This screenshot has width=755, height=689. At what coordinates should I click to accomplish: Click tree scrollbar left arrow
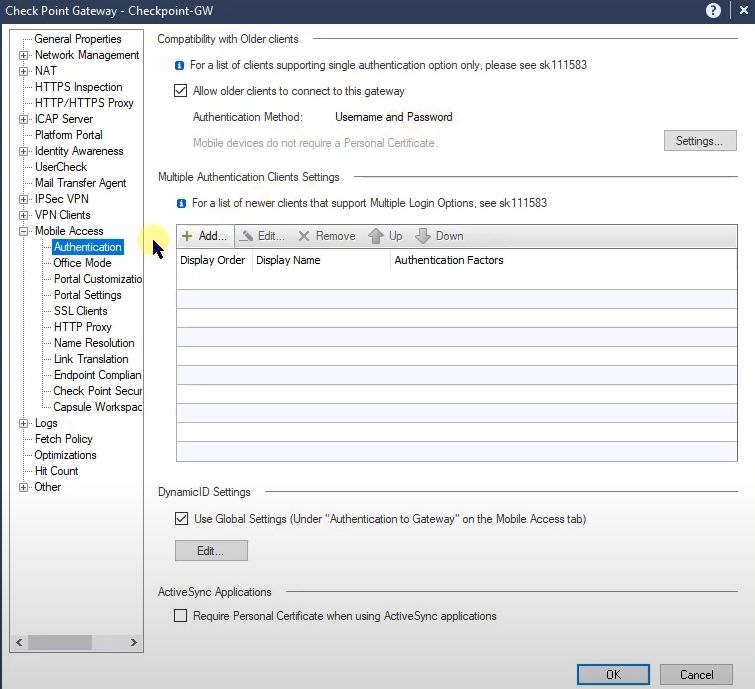(19, 642)
